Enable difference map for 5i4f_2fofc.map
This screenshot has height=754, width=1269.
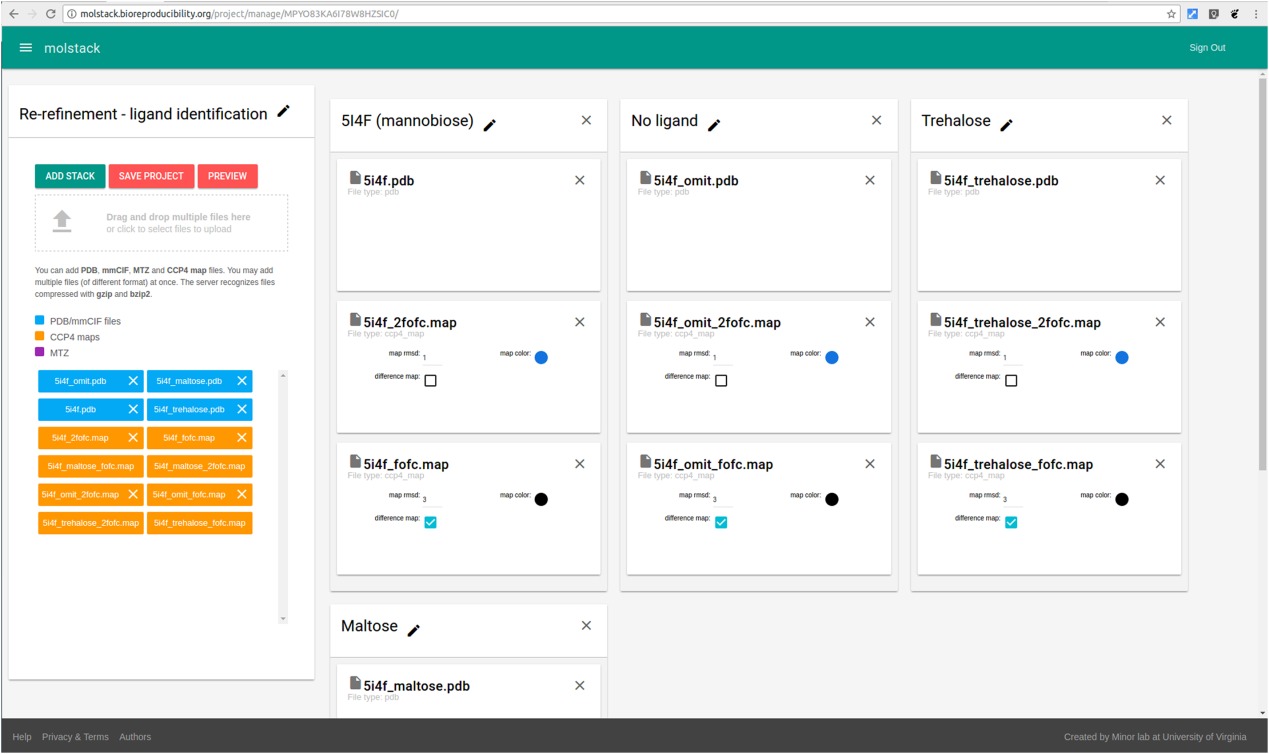point(431,381)
